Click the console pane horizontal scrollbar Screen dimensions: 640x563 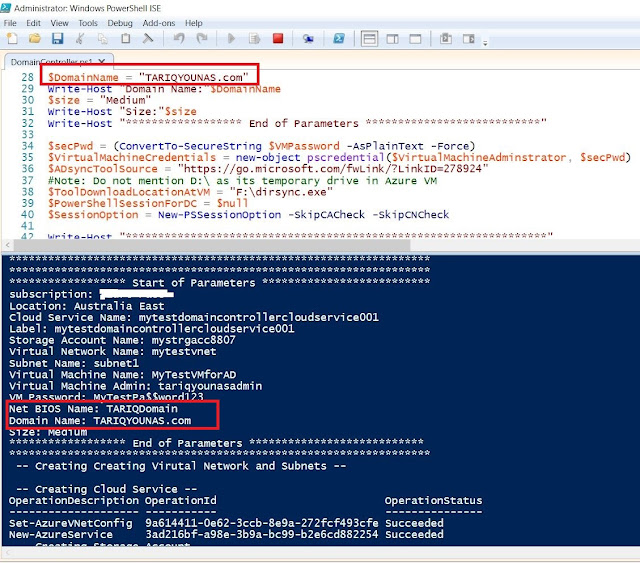tap(320, 552)
